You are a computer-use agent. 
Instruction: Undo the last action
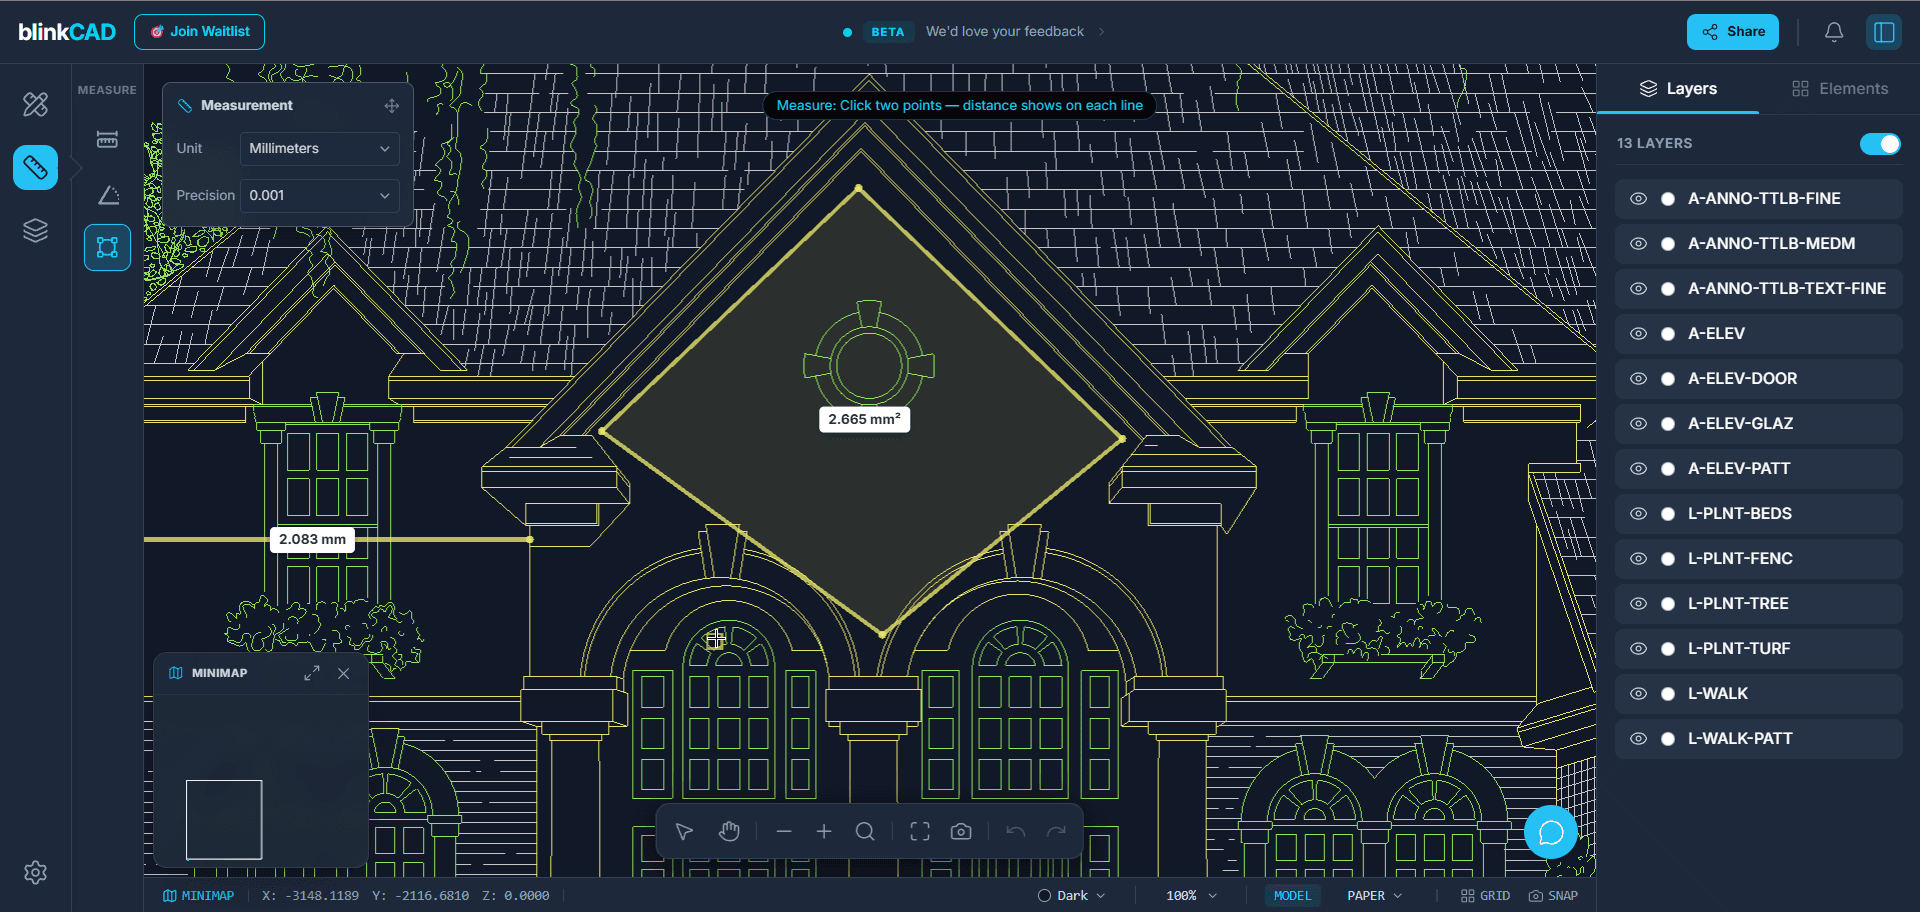point(1016,831)
